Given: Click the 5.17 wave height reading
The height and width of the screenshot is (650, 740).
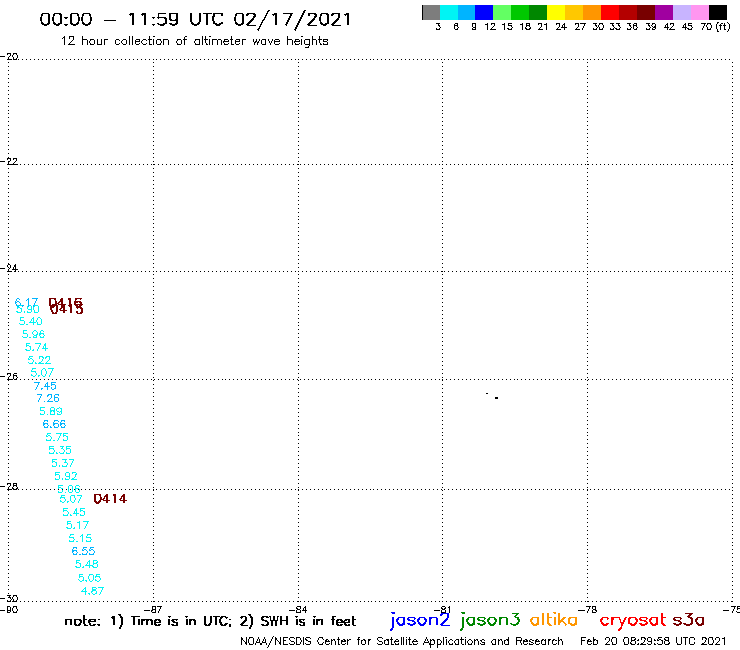Looking at the screenshot, I should tap(77, 525).
